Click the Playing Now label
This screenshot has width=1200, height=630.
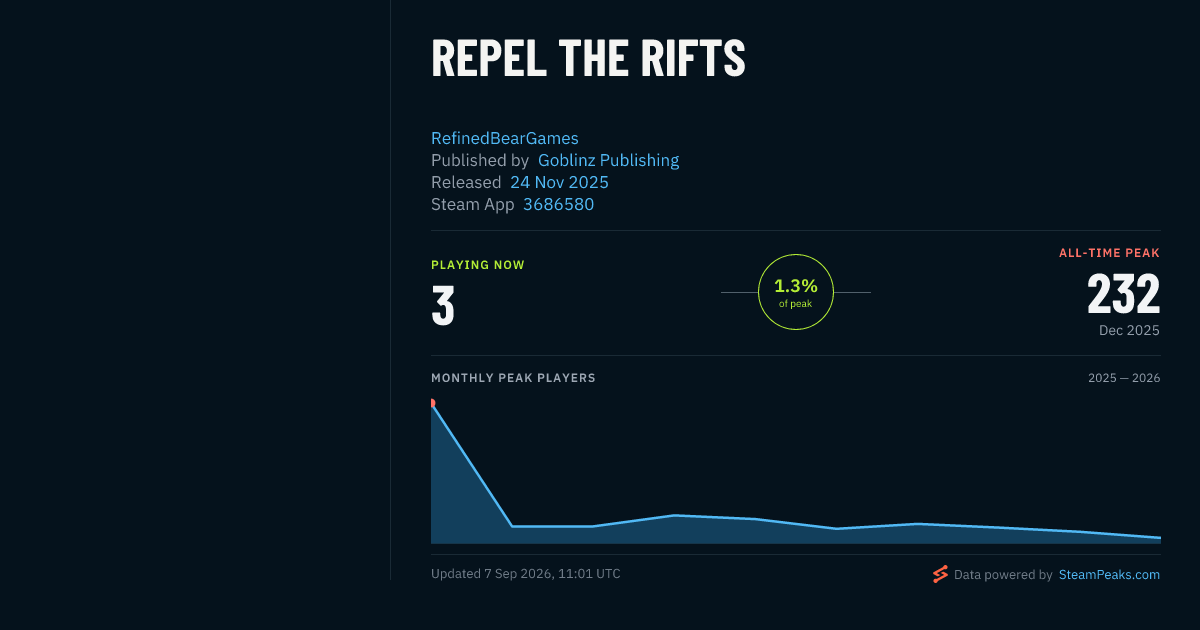click(x=478, y=265)
